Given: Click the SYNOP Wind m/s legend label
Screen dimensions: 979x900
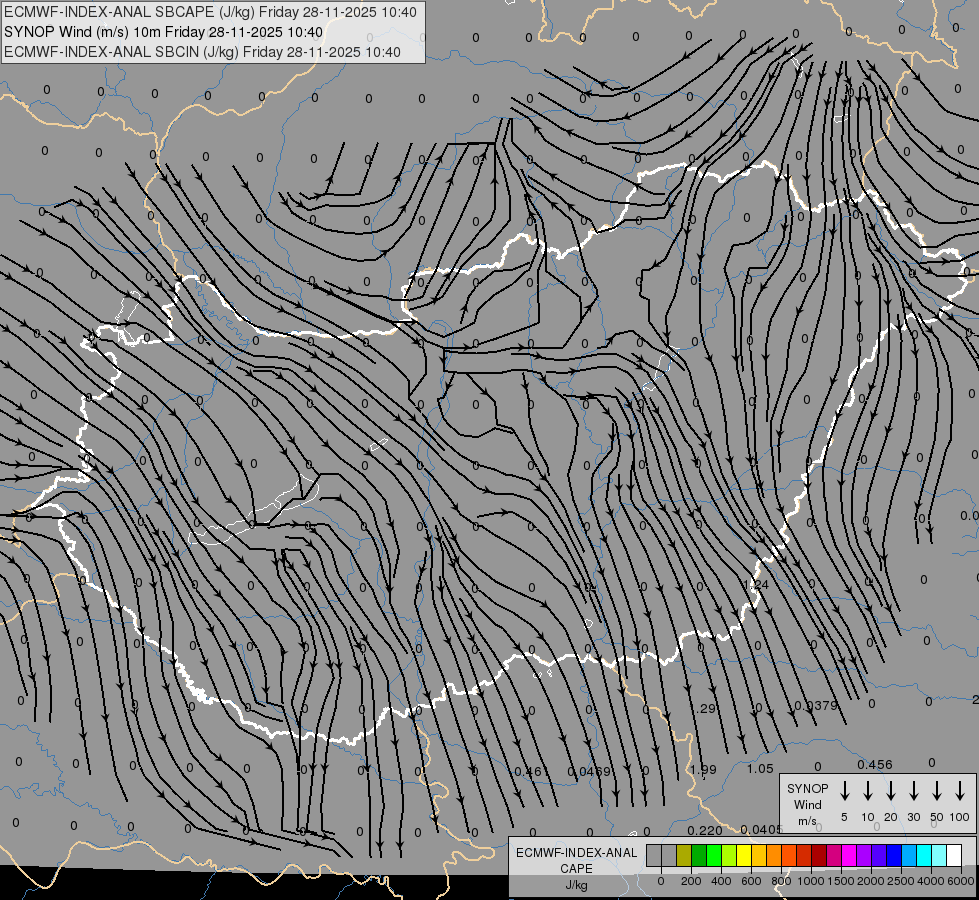Looking at the screenshot, I should (x=807, y=805).
